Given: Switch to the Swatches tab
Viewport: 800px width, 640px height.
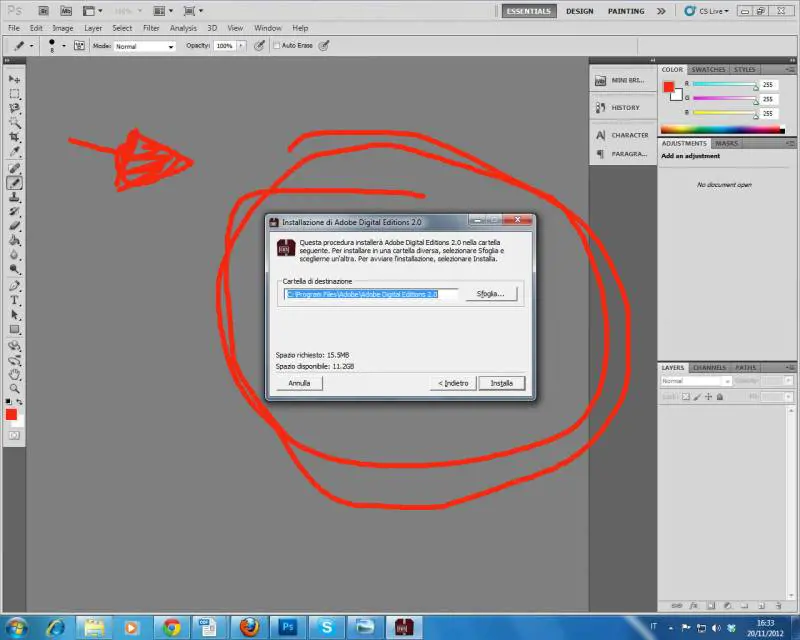Looking at the screenshot, I should [708, 69].
